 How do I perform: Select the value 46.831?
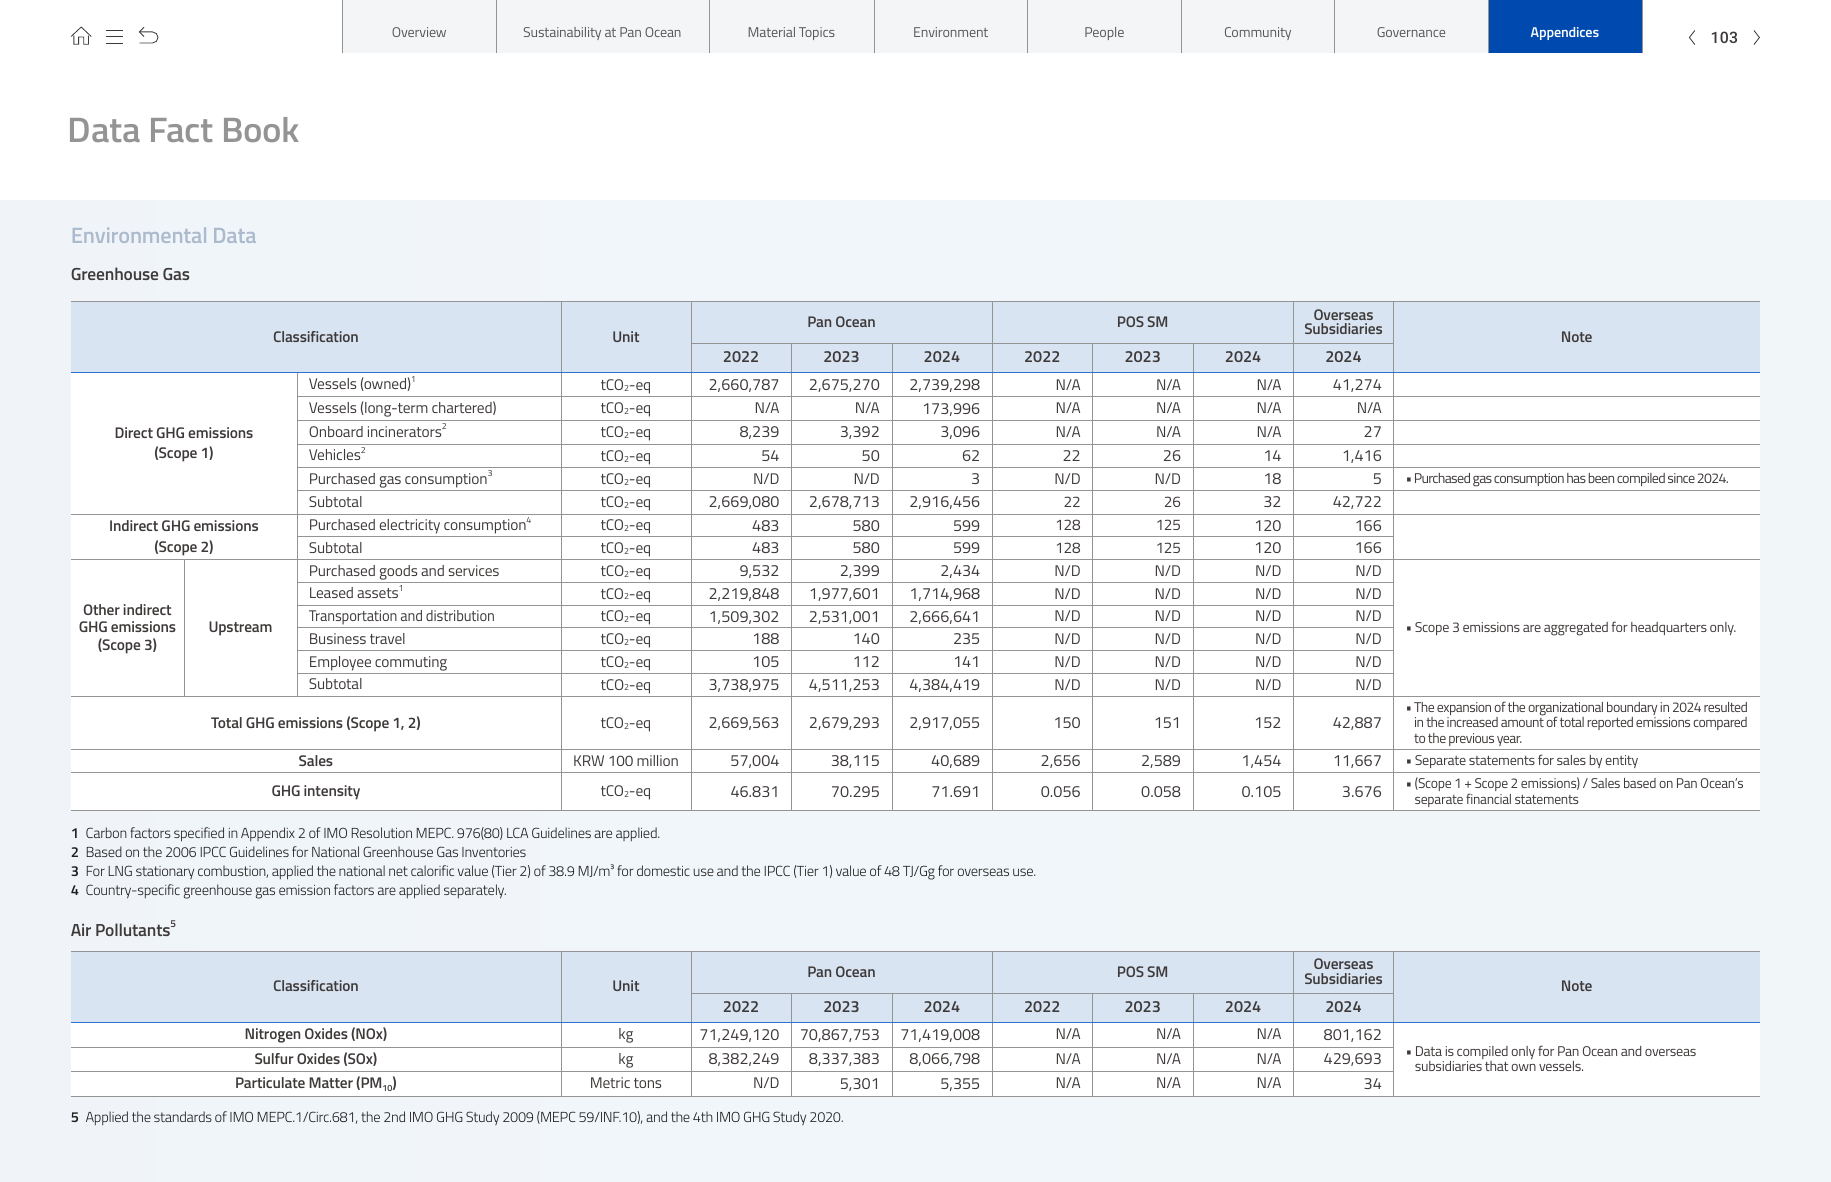tap(755, 792)
